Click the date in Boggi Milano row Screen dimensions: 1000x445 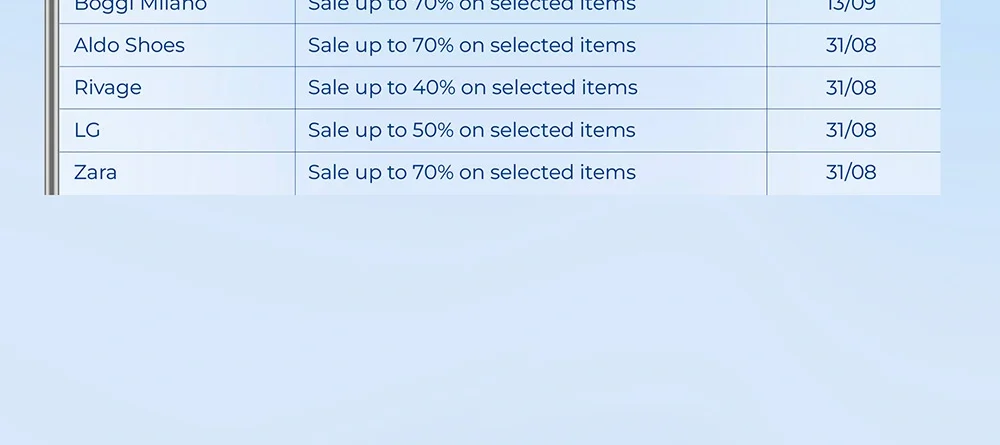point(851,7)
